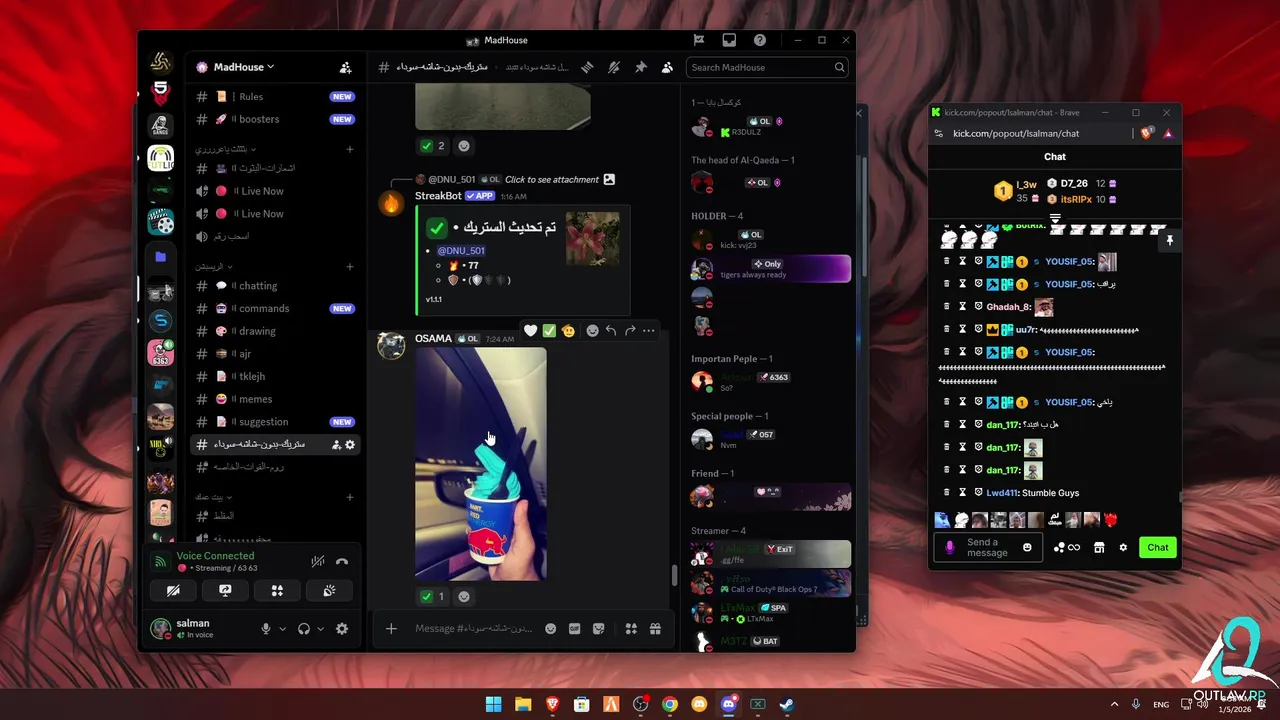Open flower thumbnail in StreakBot embed

tap(592, 239)
